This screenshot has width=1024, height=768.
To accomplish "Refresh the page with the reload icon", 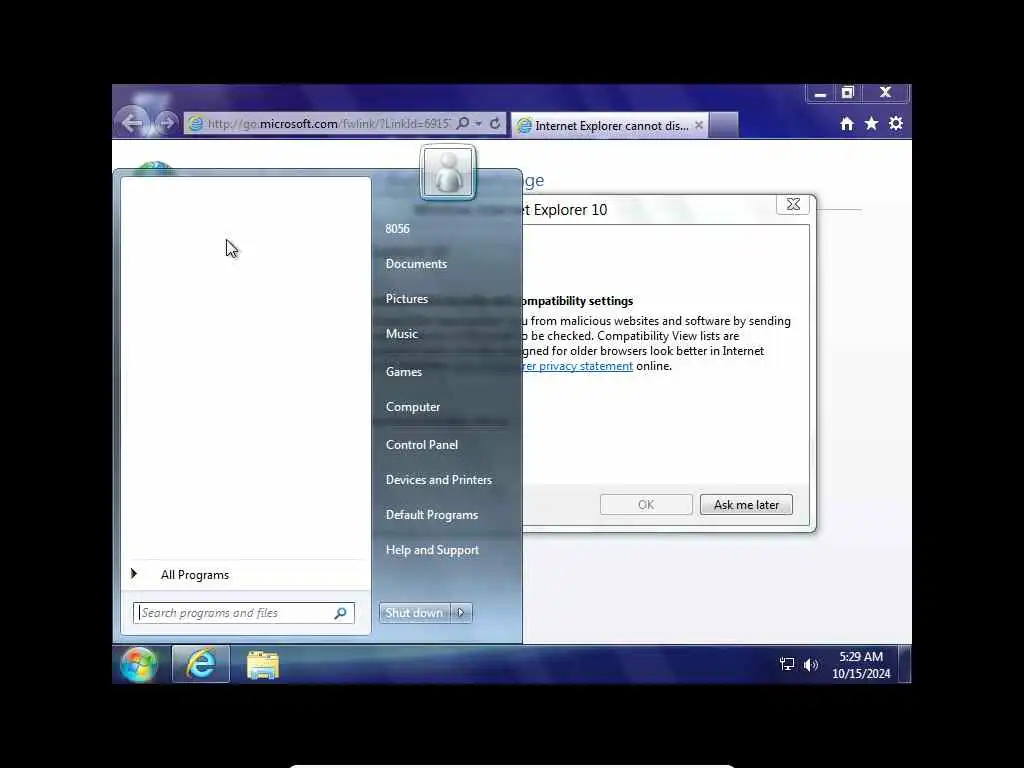I will point(495,123).
